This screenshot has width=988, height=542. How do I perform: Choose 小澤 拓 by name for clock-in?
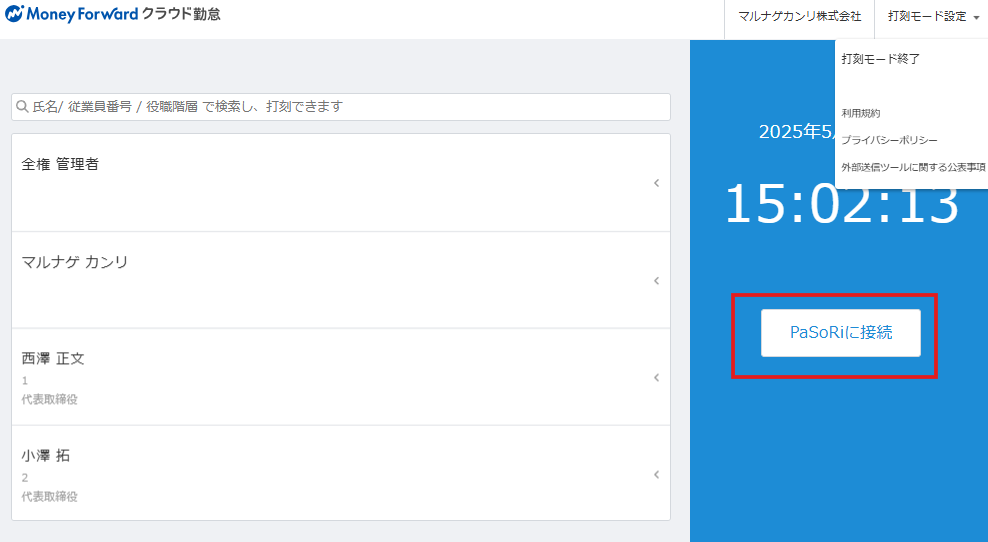point(46,455)
